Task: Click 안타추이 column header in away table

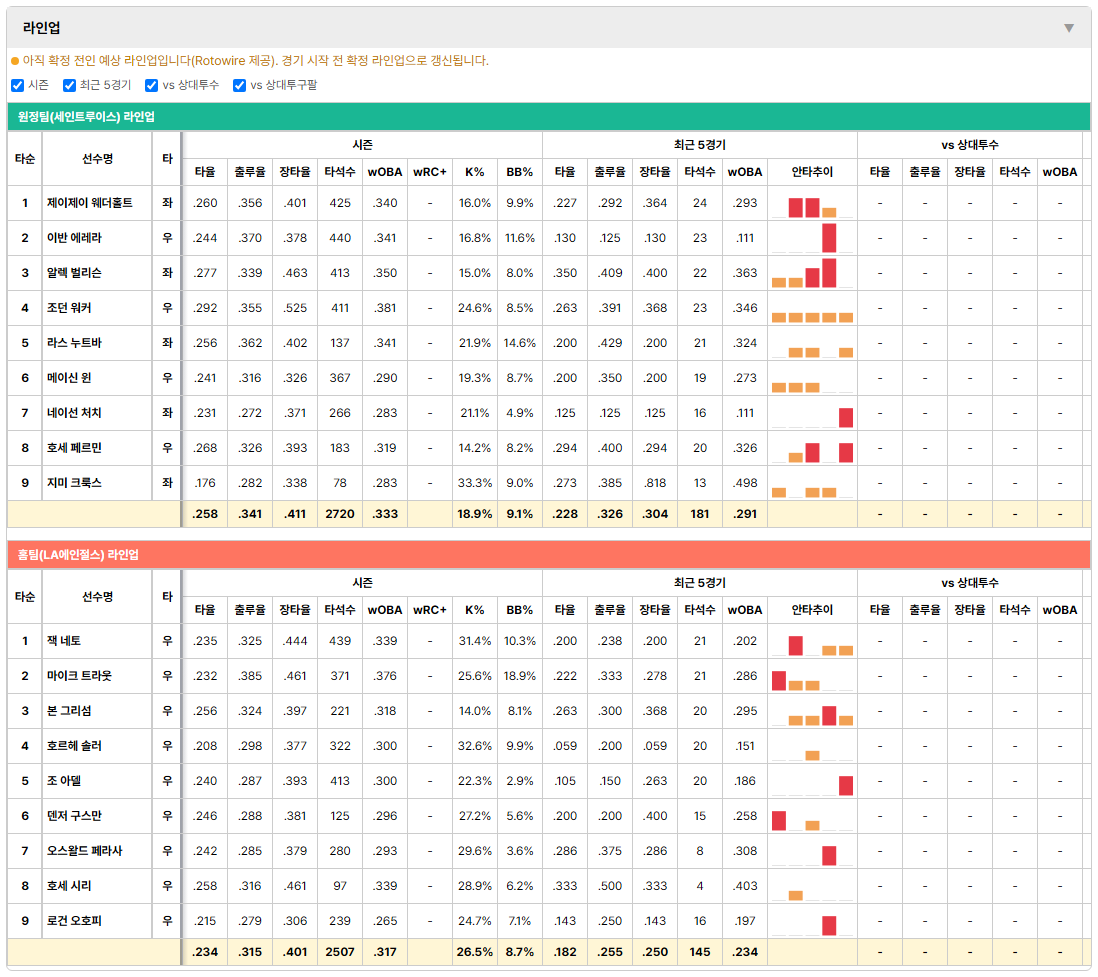Action: point(812,172)
